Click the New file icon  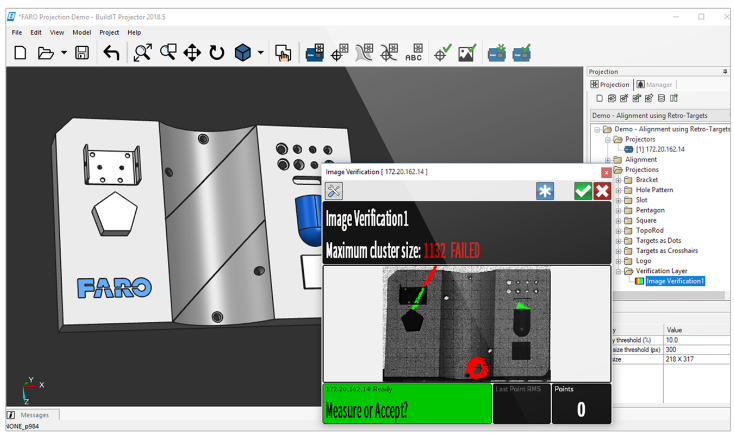(x=20, y=53)
